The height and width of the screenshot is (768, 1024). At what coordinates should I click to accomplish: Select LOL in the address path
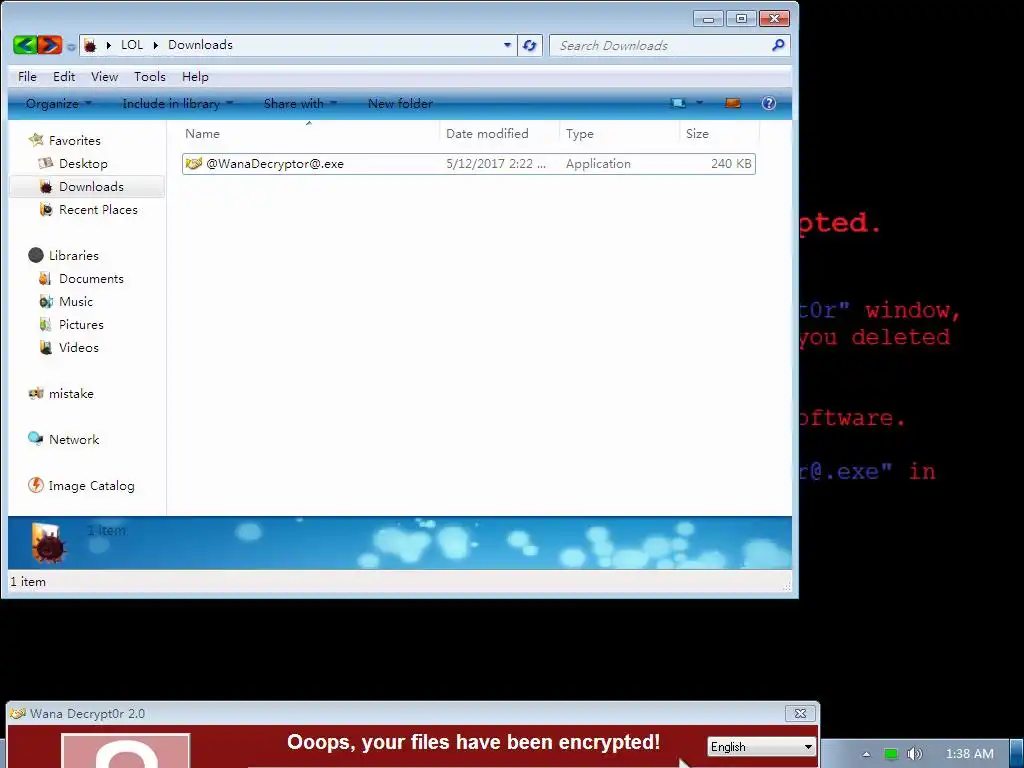coord(132,45)
